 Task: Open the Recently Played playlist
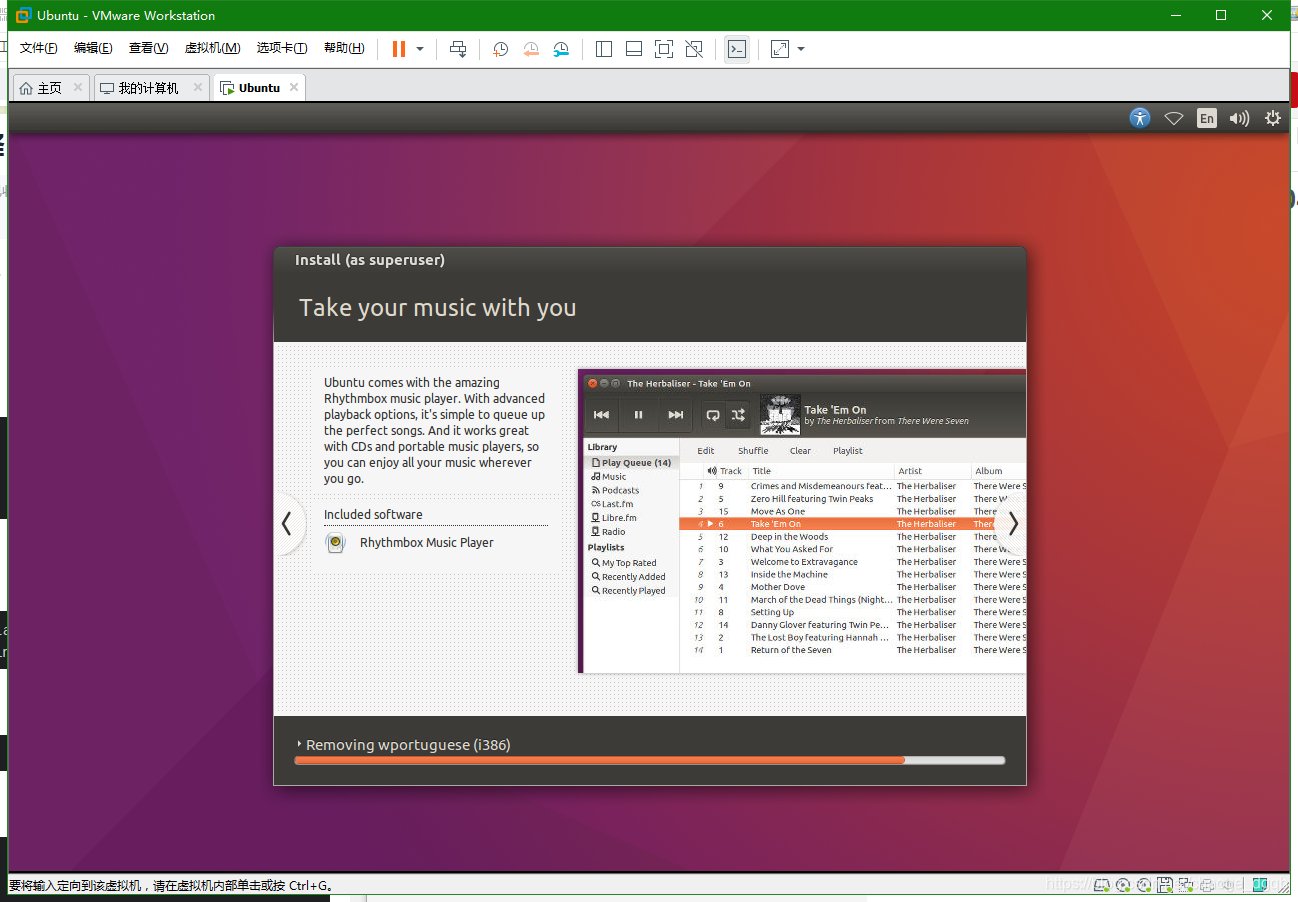[628, 591]
